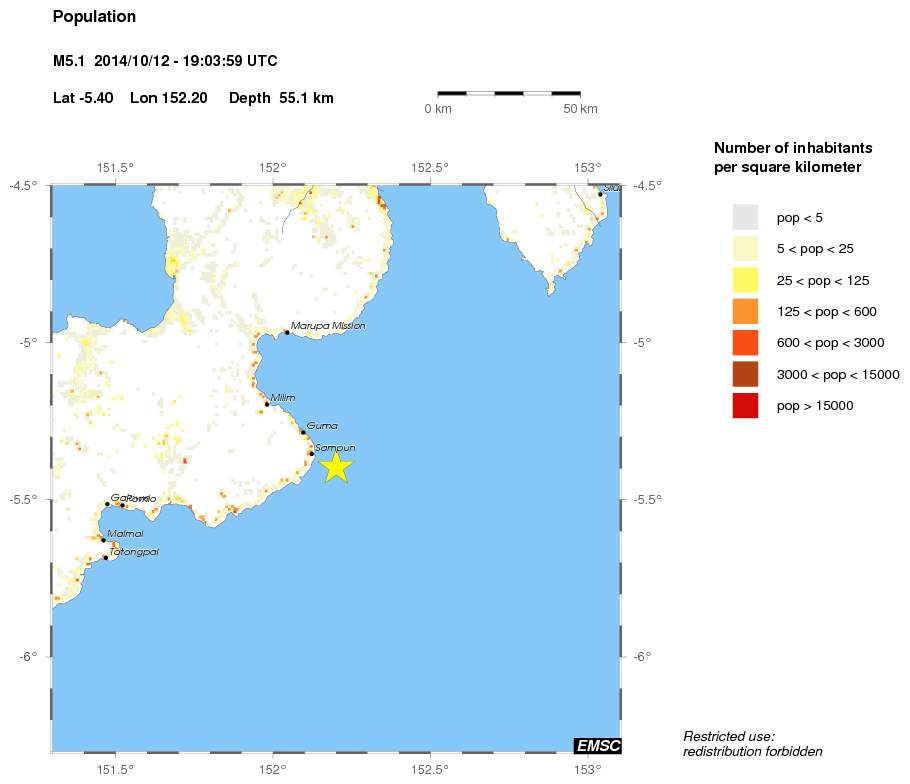Image resolution: width=910 pixels, height=784 pixels.
Task: Click the yellow '25 < pop < 125' swatch
Action: (x=745, y=280)
